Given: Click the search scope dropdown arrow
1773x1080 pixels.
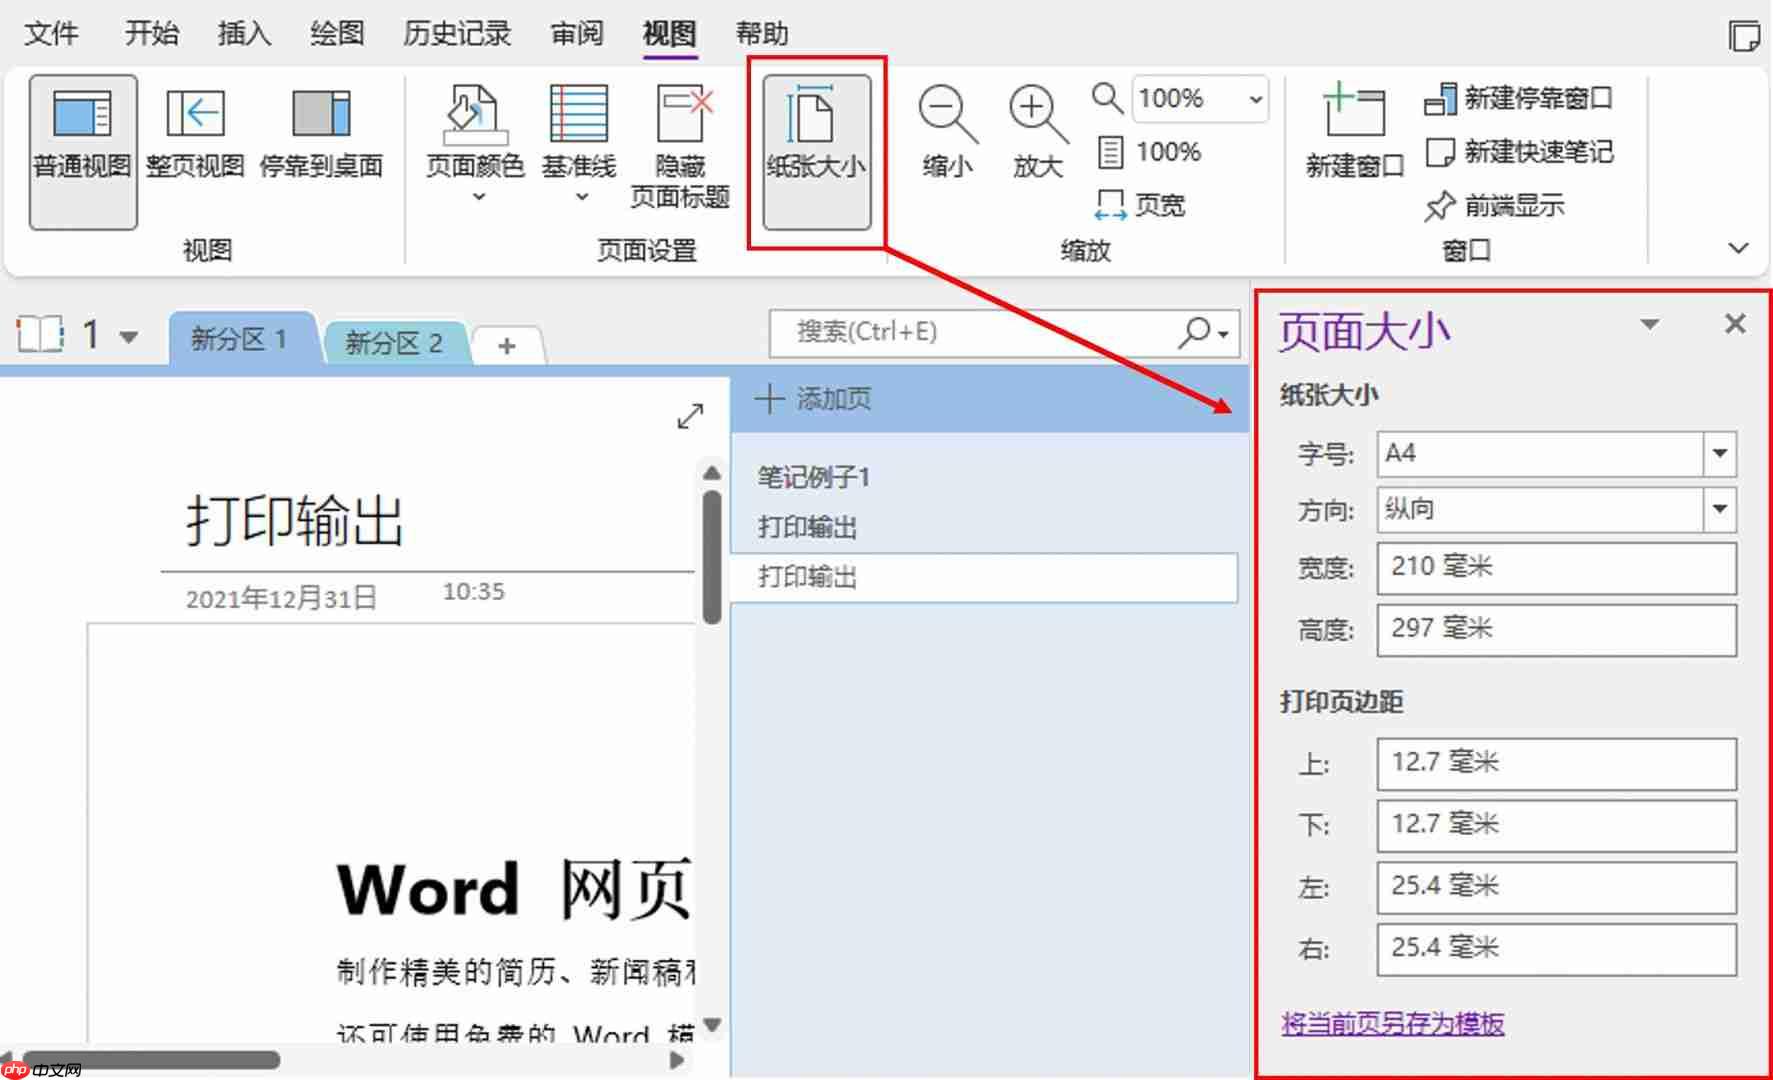Looking at the screenshot, I should [x=1223, y=335].
